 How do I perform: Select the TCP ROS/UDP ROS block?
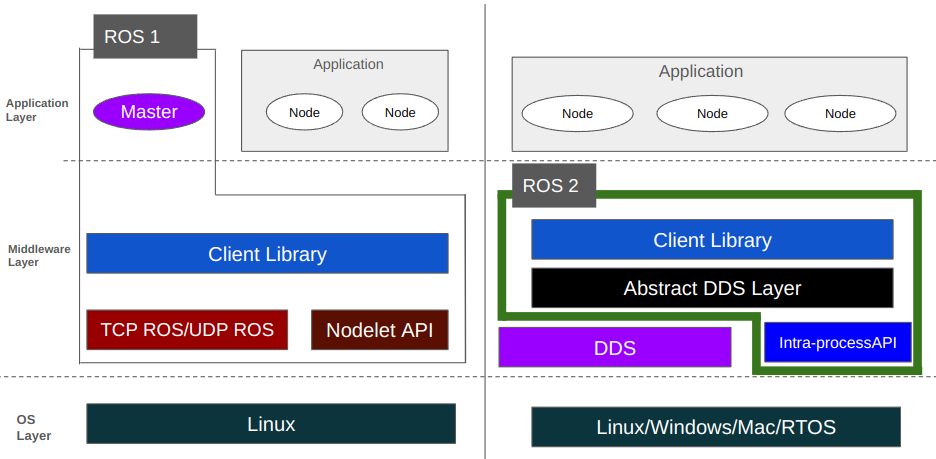coord(187,329)
